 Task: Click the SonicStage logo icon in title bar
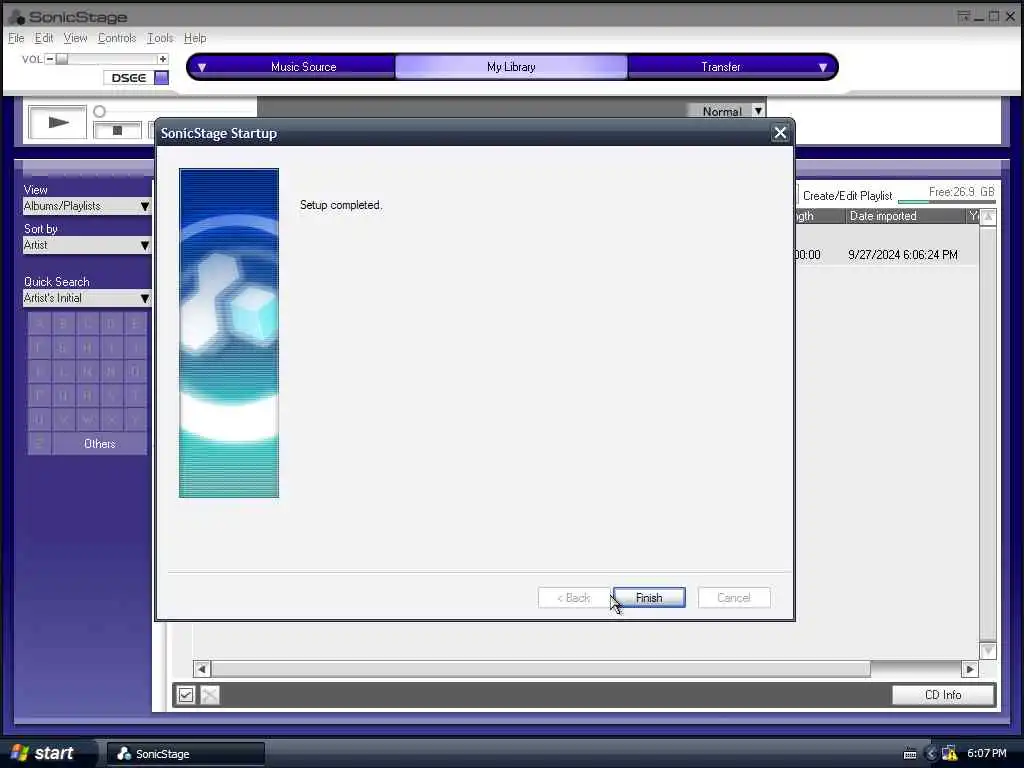tap(17, 17)
